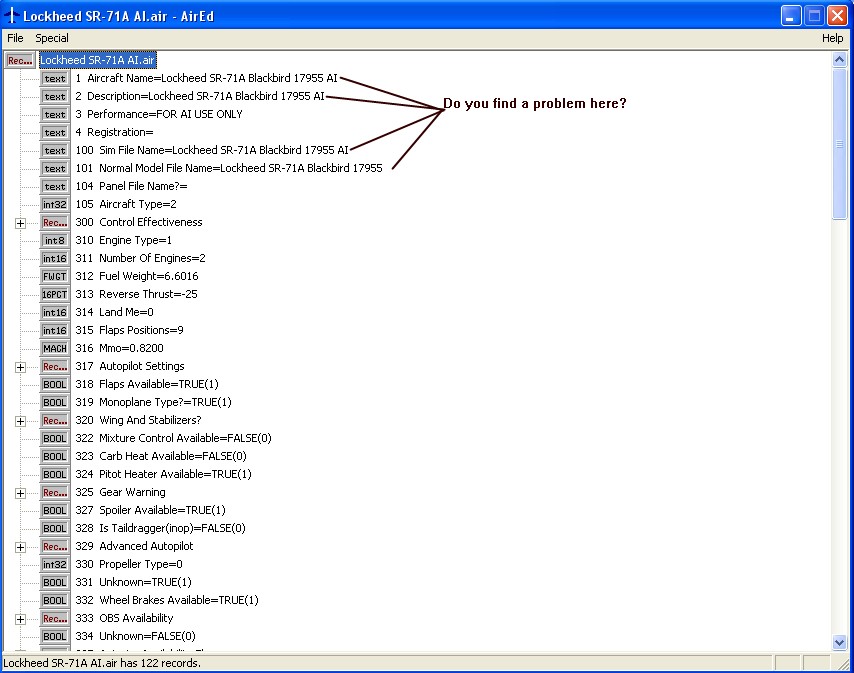The height and width of the screenshot is (673, 854).
Task: Click the text type icon for Performance
Action: tap(55, 114)
